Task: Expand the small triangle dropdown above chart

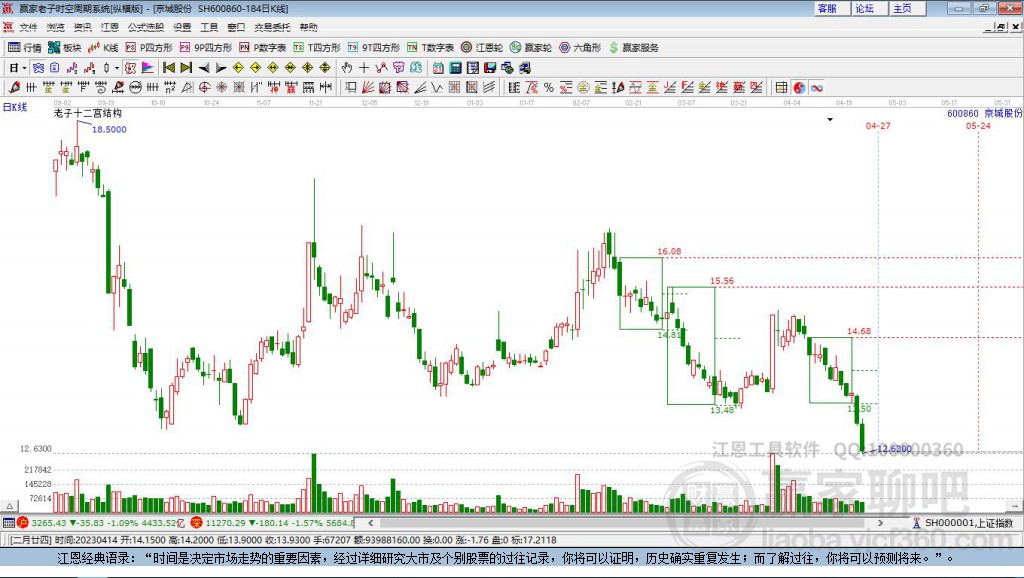Action: 830,120
